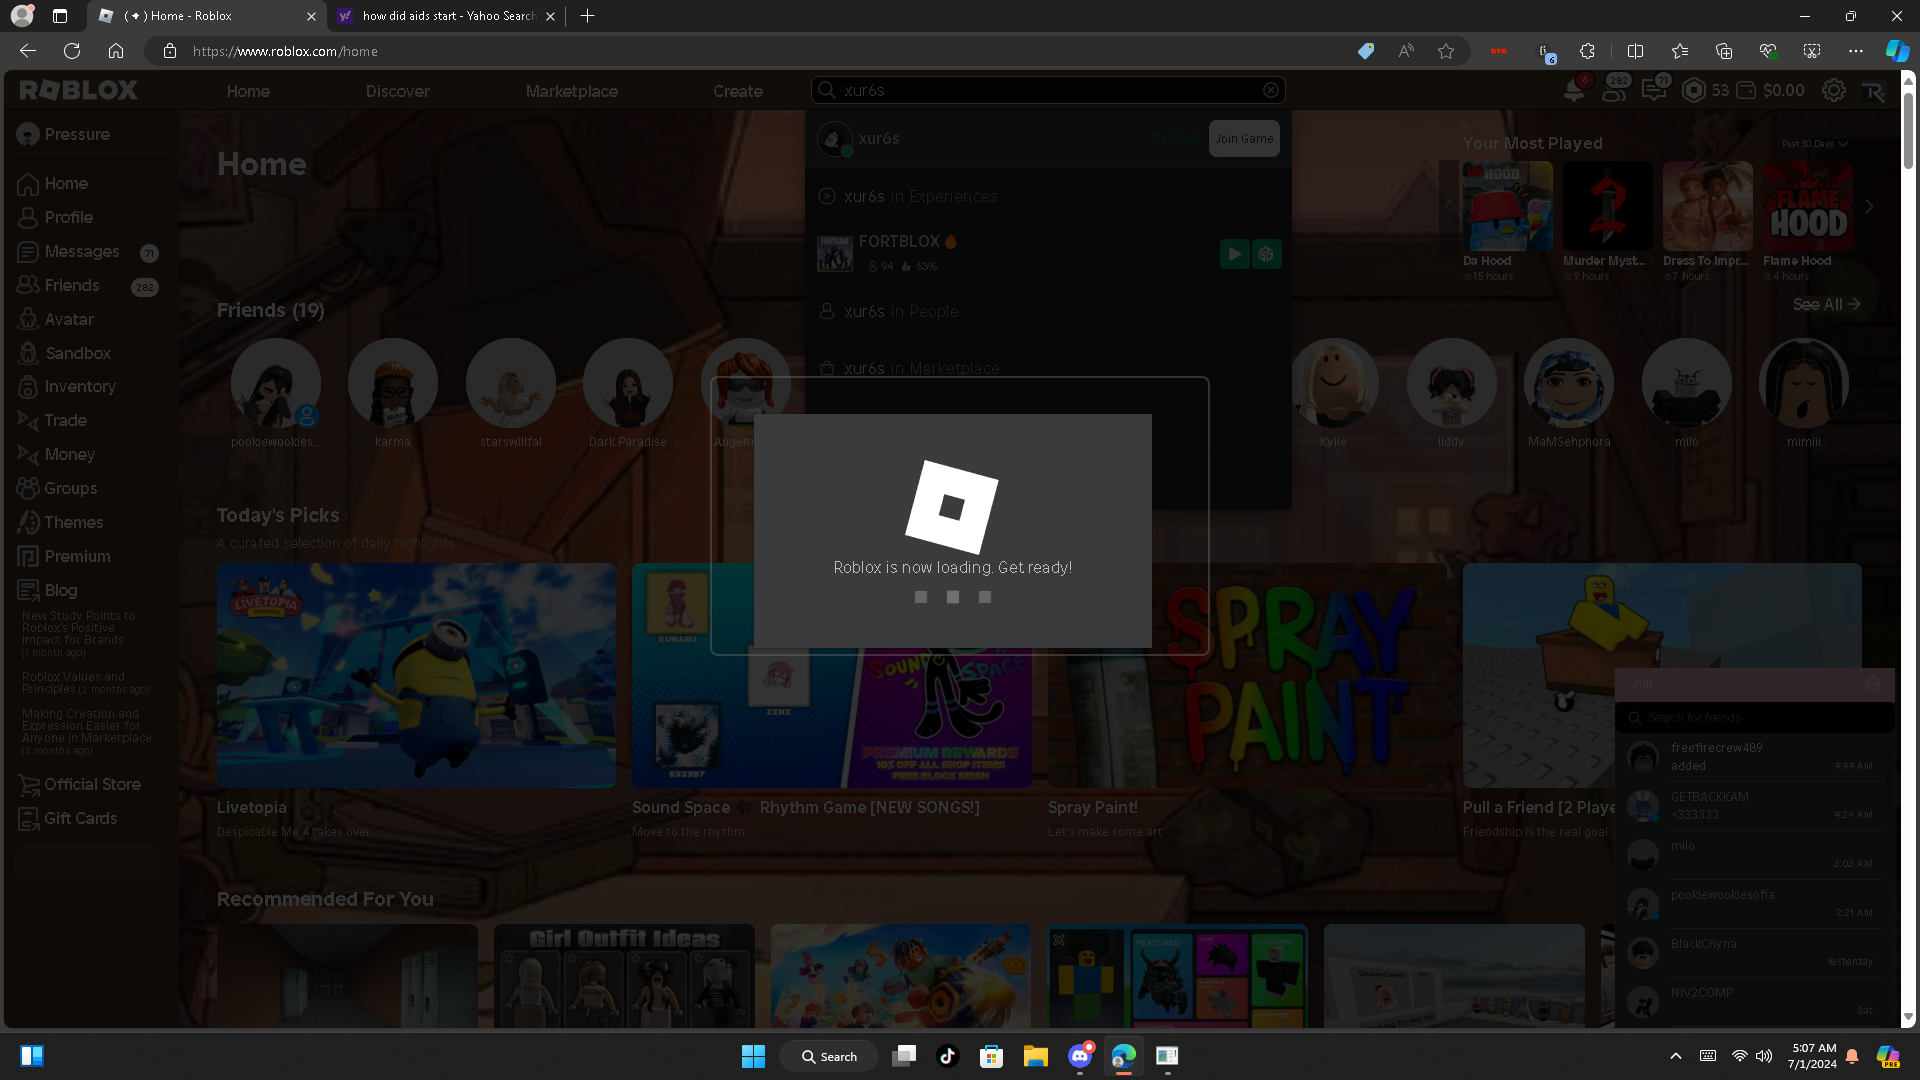Screen dimensions: 1920x1080
Task: Open friend requests icon in Roblox header
Action: click(x=1614, y=90)
